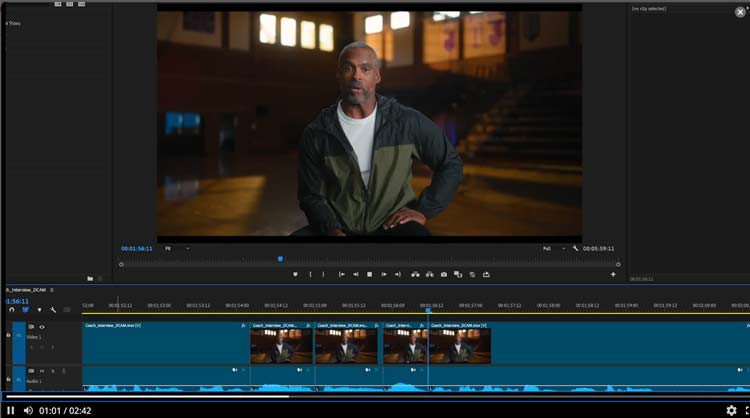
Task: Toggle track lock on Audio 1
Action: [x=9, y=379]
